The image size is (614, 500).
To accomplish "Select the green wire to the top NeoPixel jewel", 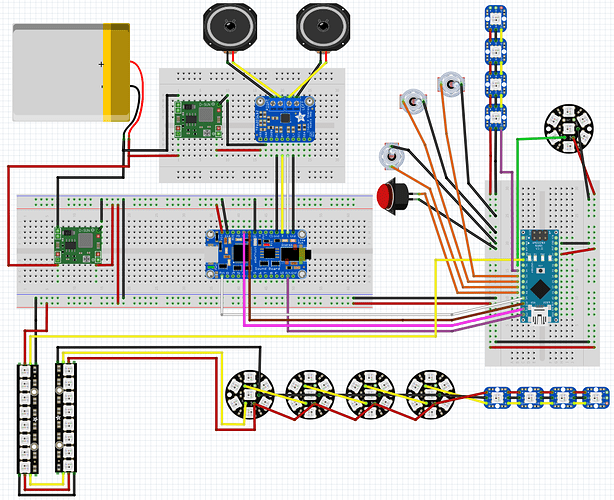I will coord(518,196).
